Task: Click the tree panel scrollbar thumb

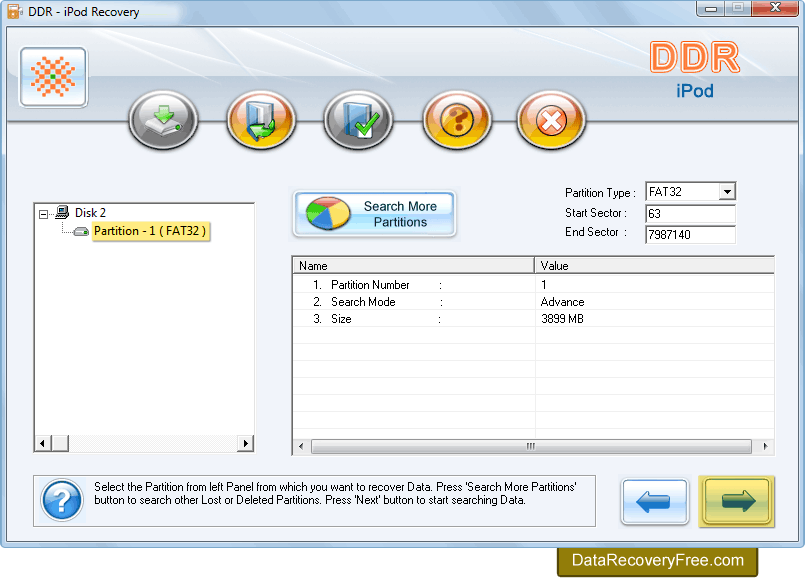Action: coord(60,443)
